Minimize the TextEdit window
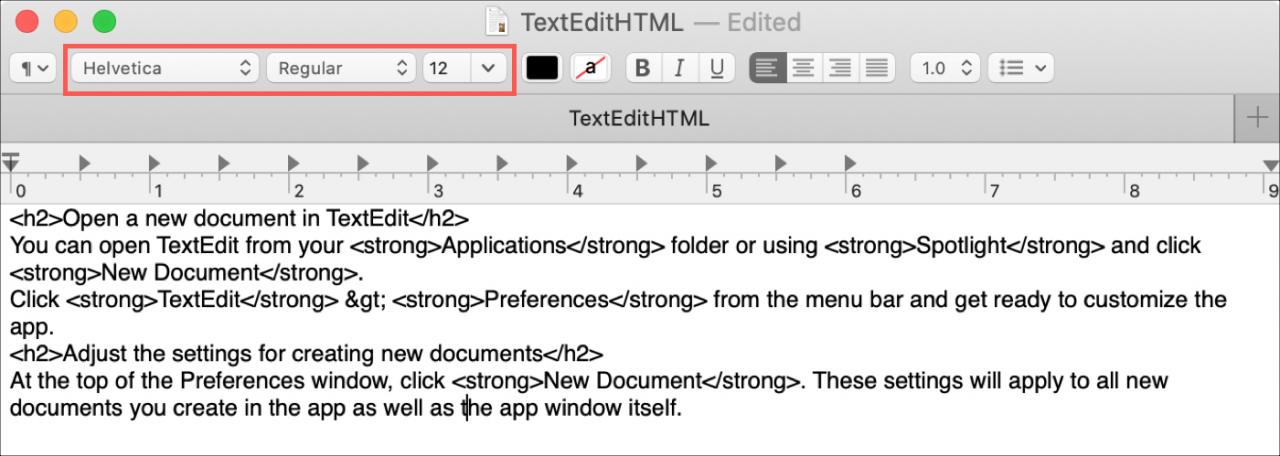Viewport: 1280px width, 456px height. 65,21
